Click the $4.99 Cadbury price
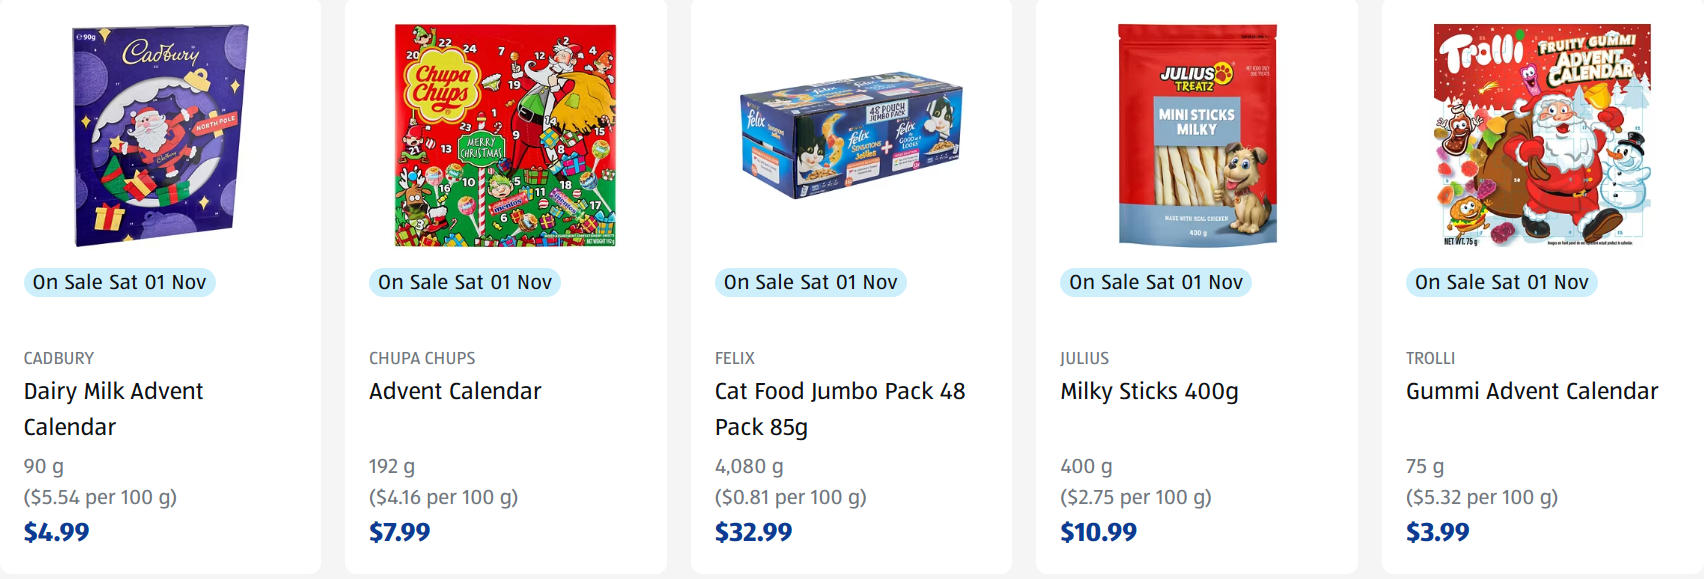Viewport: 1704px width, 579px height. point(57,532)
